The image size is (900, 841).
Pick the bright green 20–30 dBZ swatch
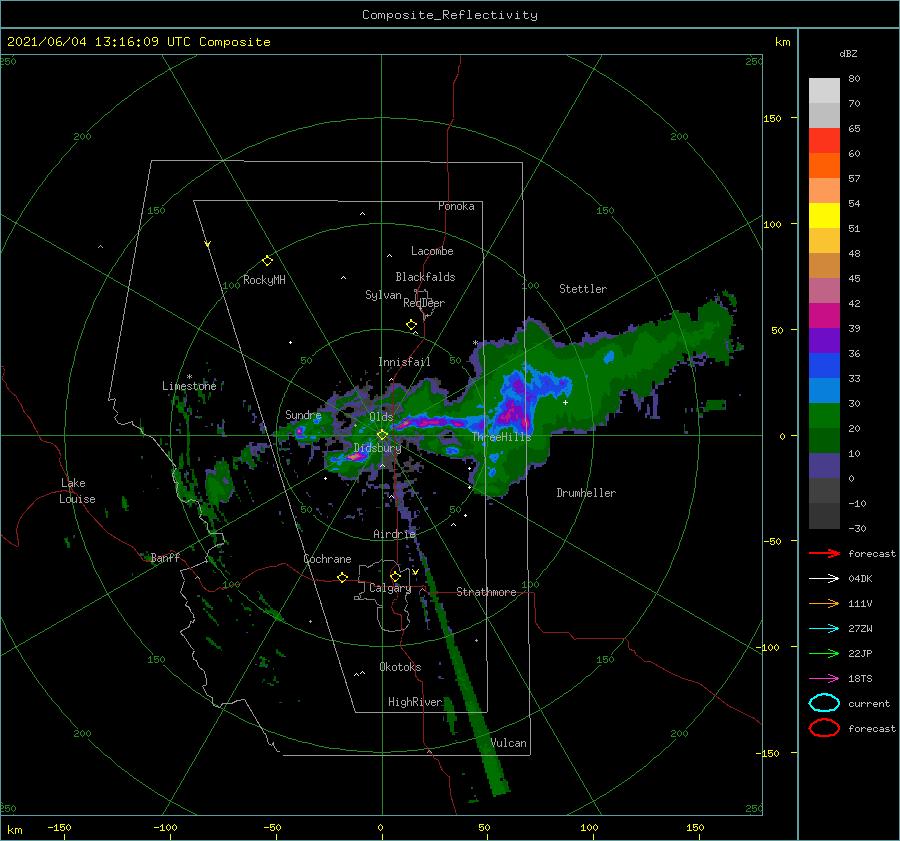pyautogui.click(x=824, y=416)
